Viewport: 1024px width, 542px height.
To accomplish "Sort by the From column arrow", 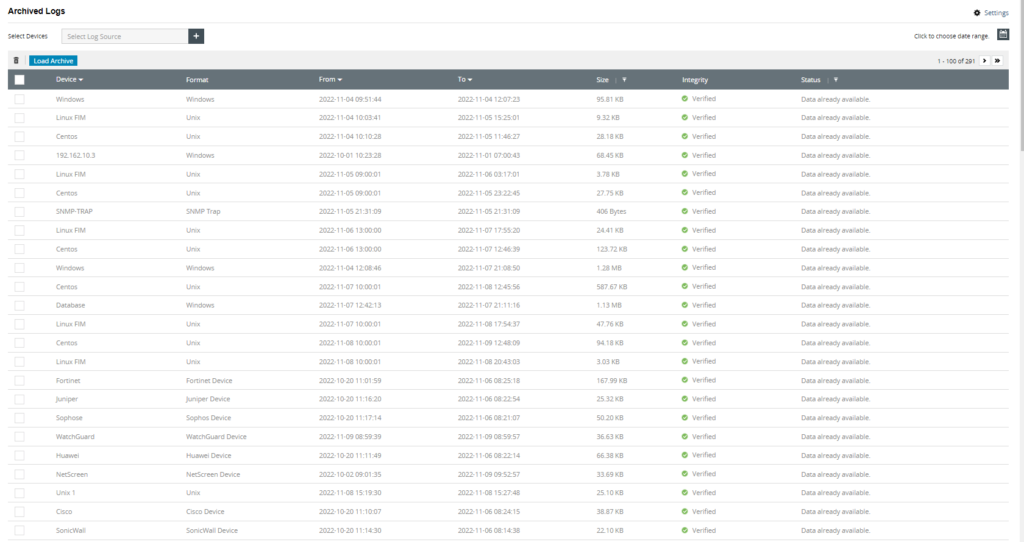I will click(x=340, y=80).
